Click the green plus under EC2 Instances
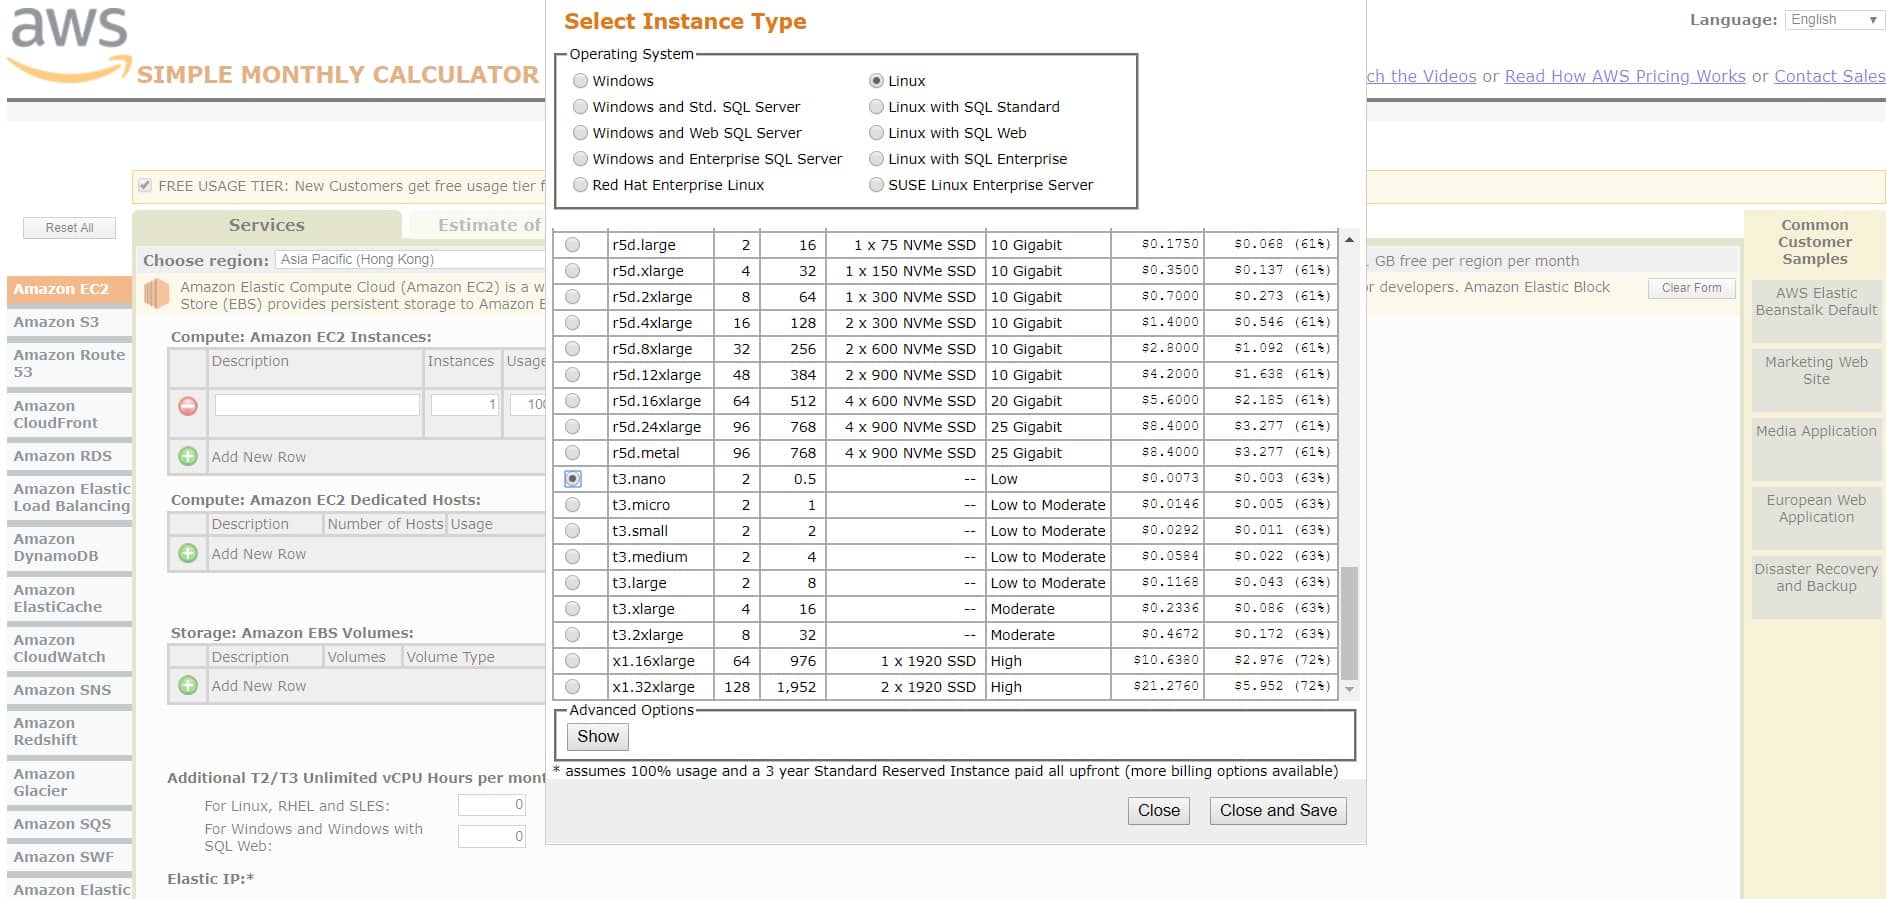The image size is (1887, 899). [188, 456]
